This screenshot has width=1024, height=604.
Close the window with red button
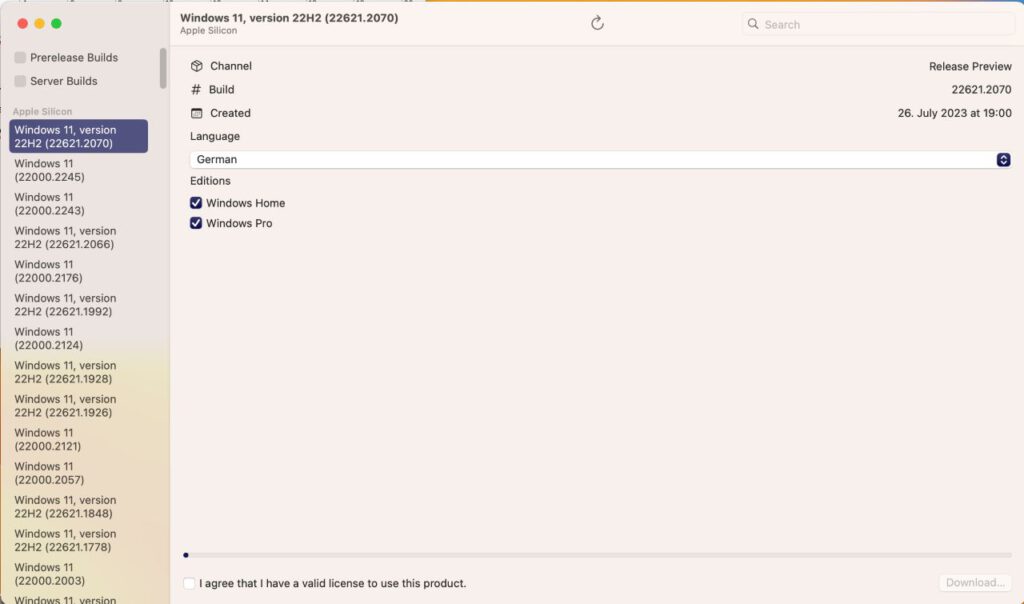point(22,24)
